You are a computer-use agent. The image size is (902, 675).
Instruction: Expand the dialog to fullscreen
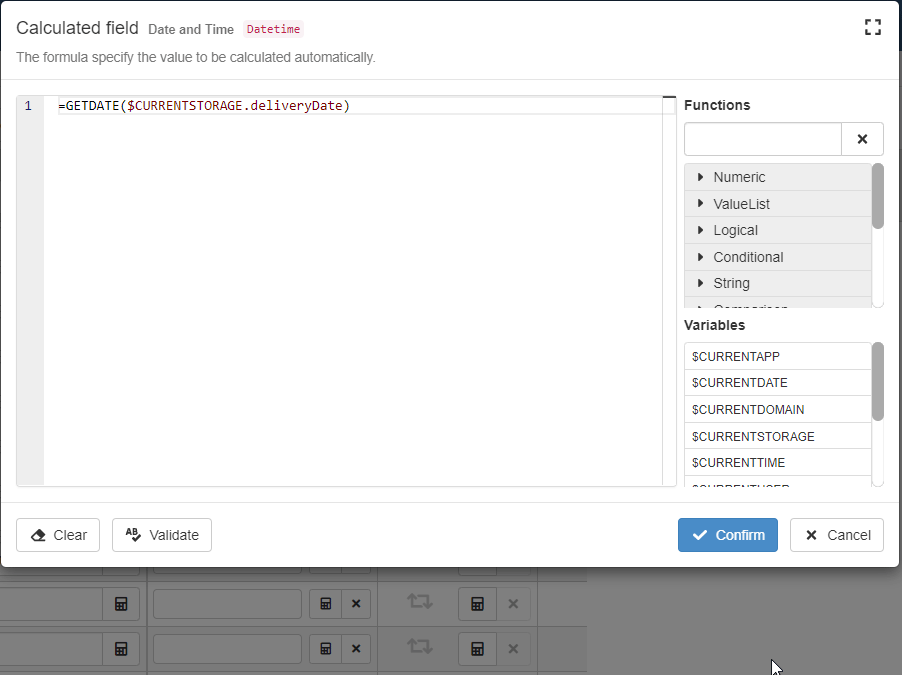pyautogui.click(x=873, y=28)
